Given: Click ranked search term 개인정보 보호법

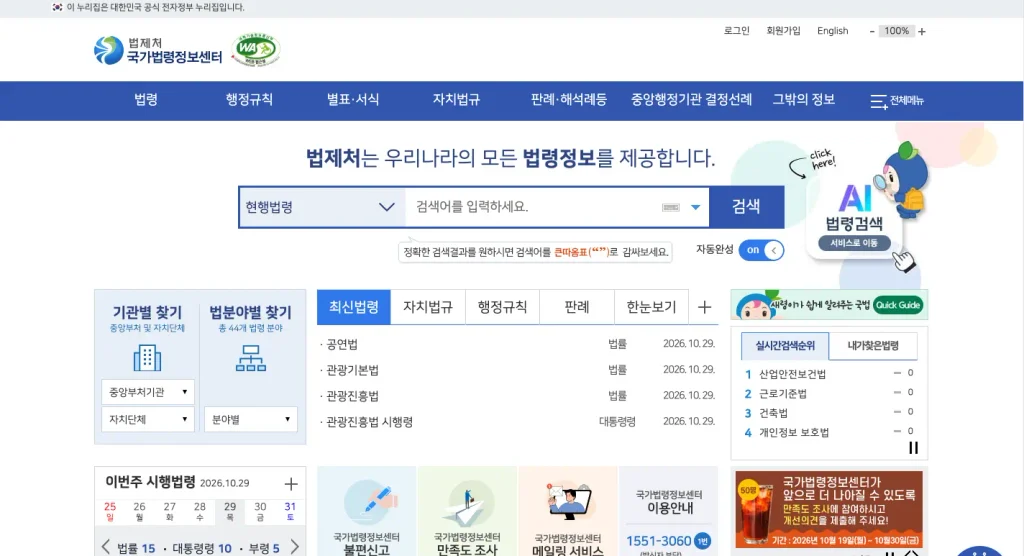Looking at the screenshot, I should (x=793, y=433).
